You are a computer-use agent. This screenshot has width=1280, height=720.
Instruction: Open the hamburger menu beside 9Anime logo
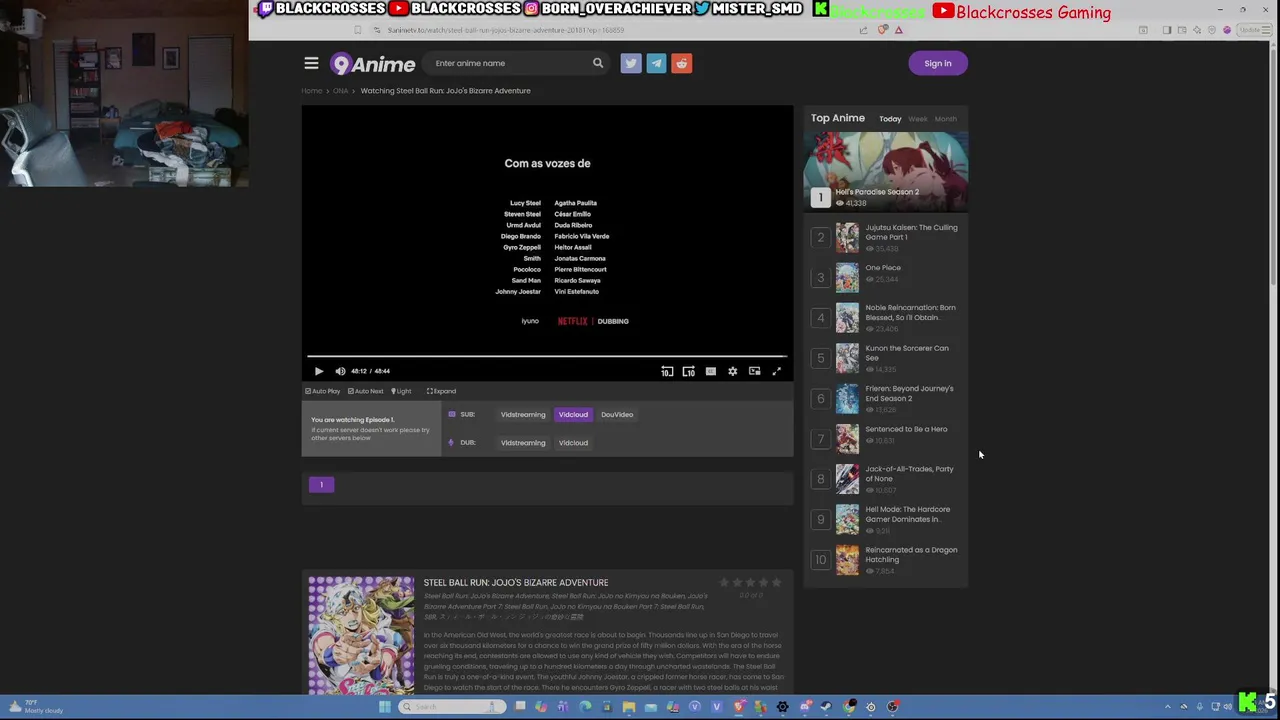pyautogui.click(x=311, y=63)
